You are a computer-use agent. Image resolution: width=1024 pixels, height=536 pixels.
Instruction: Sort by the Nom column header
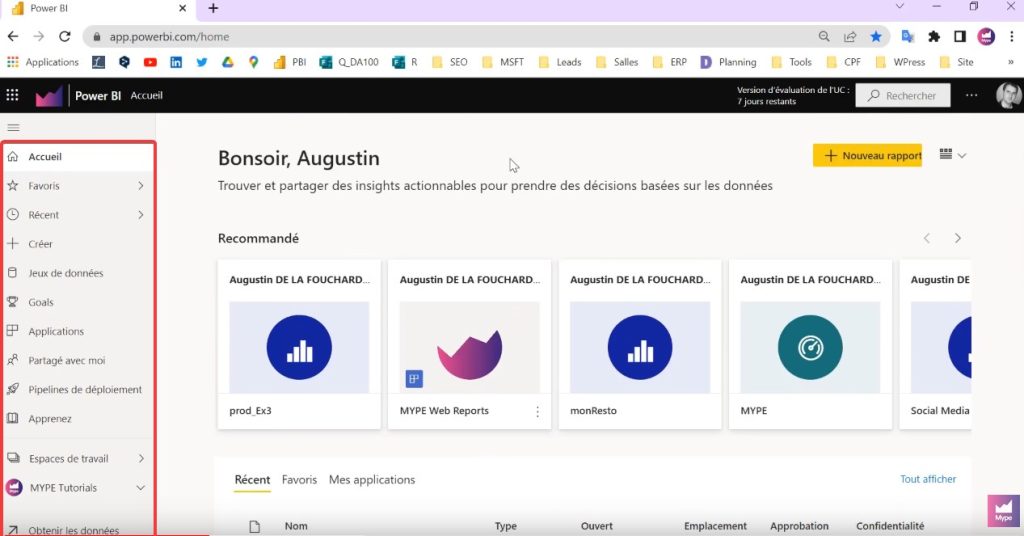[x=296, y=526]
